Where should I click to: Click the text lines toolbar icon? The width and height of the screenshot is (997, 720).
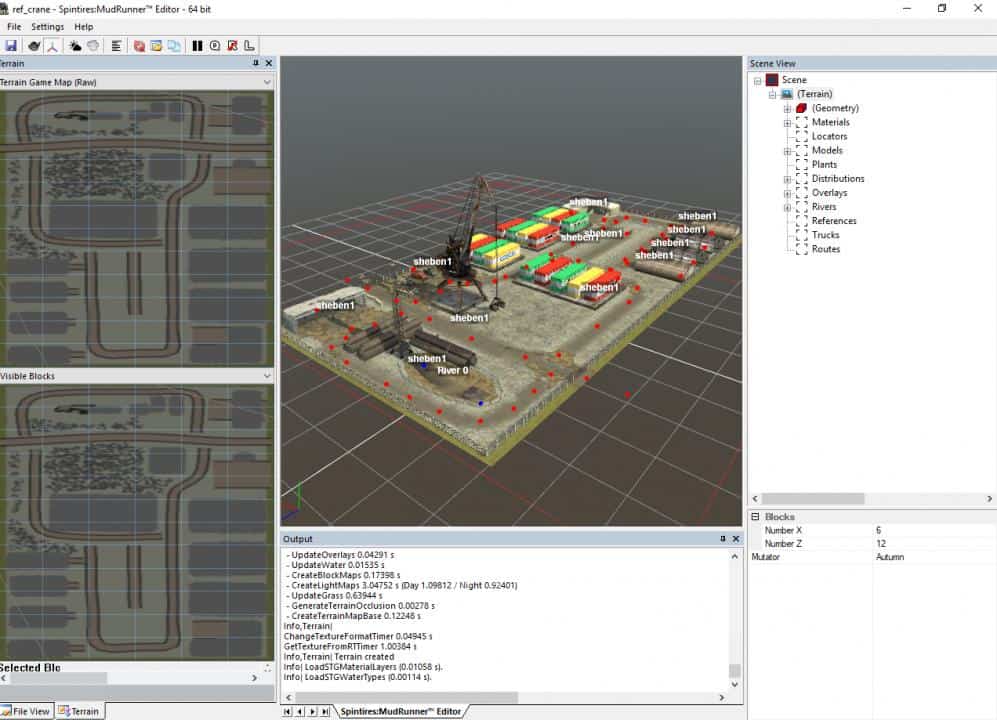[116, 46]
